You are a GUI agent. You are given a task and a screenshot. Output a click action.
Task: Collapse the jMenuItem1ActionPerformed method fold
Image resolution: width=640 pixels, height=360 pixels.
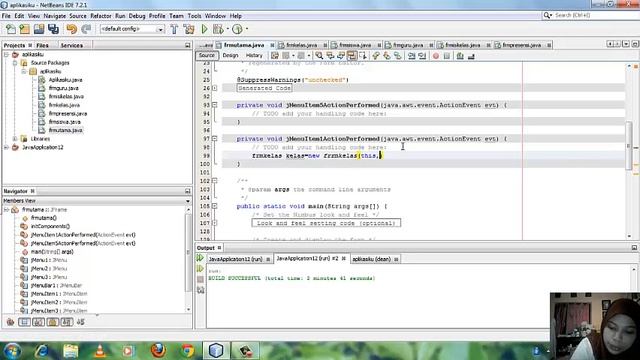point(215,139)
